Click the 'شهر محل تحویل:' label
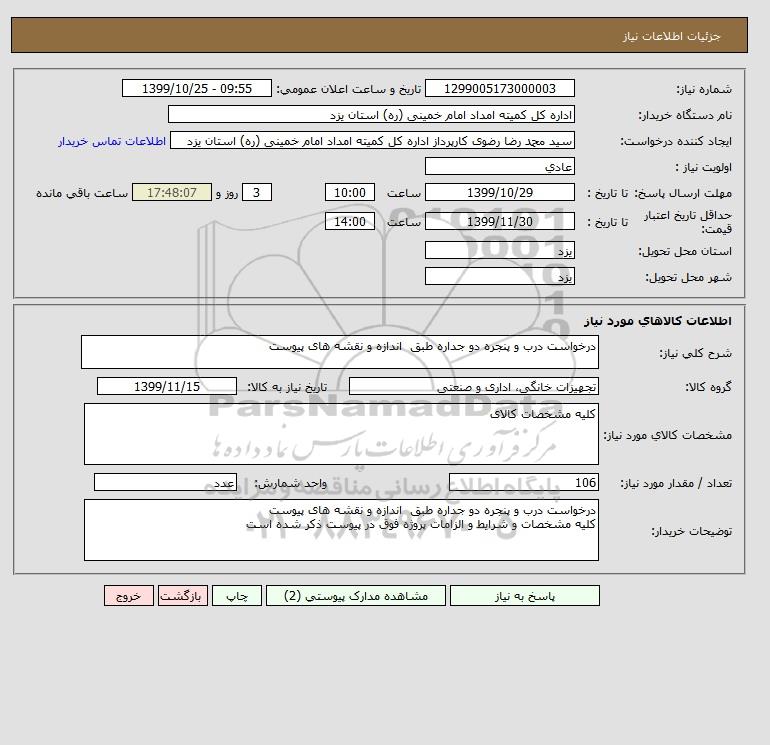Screen dimensions: 770x745 coord(688,277)
